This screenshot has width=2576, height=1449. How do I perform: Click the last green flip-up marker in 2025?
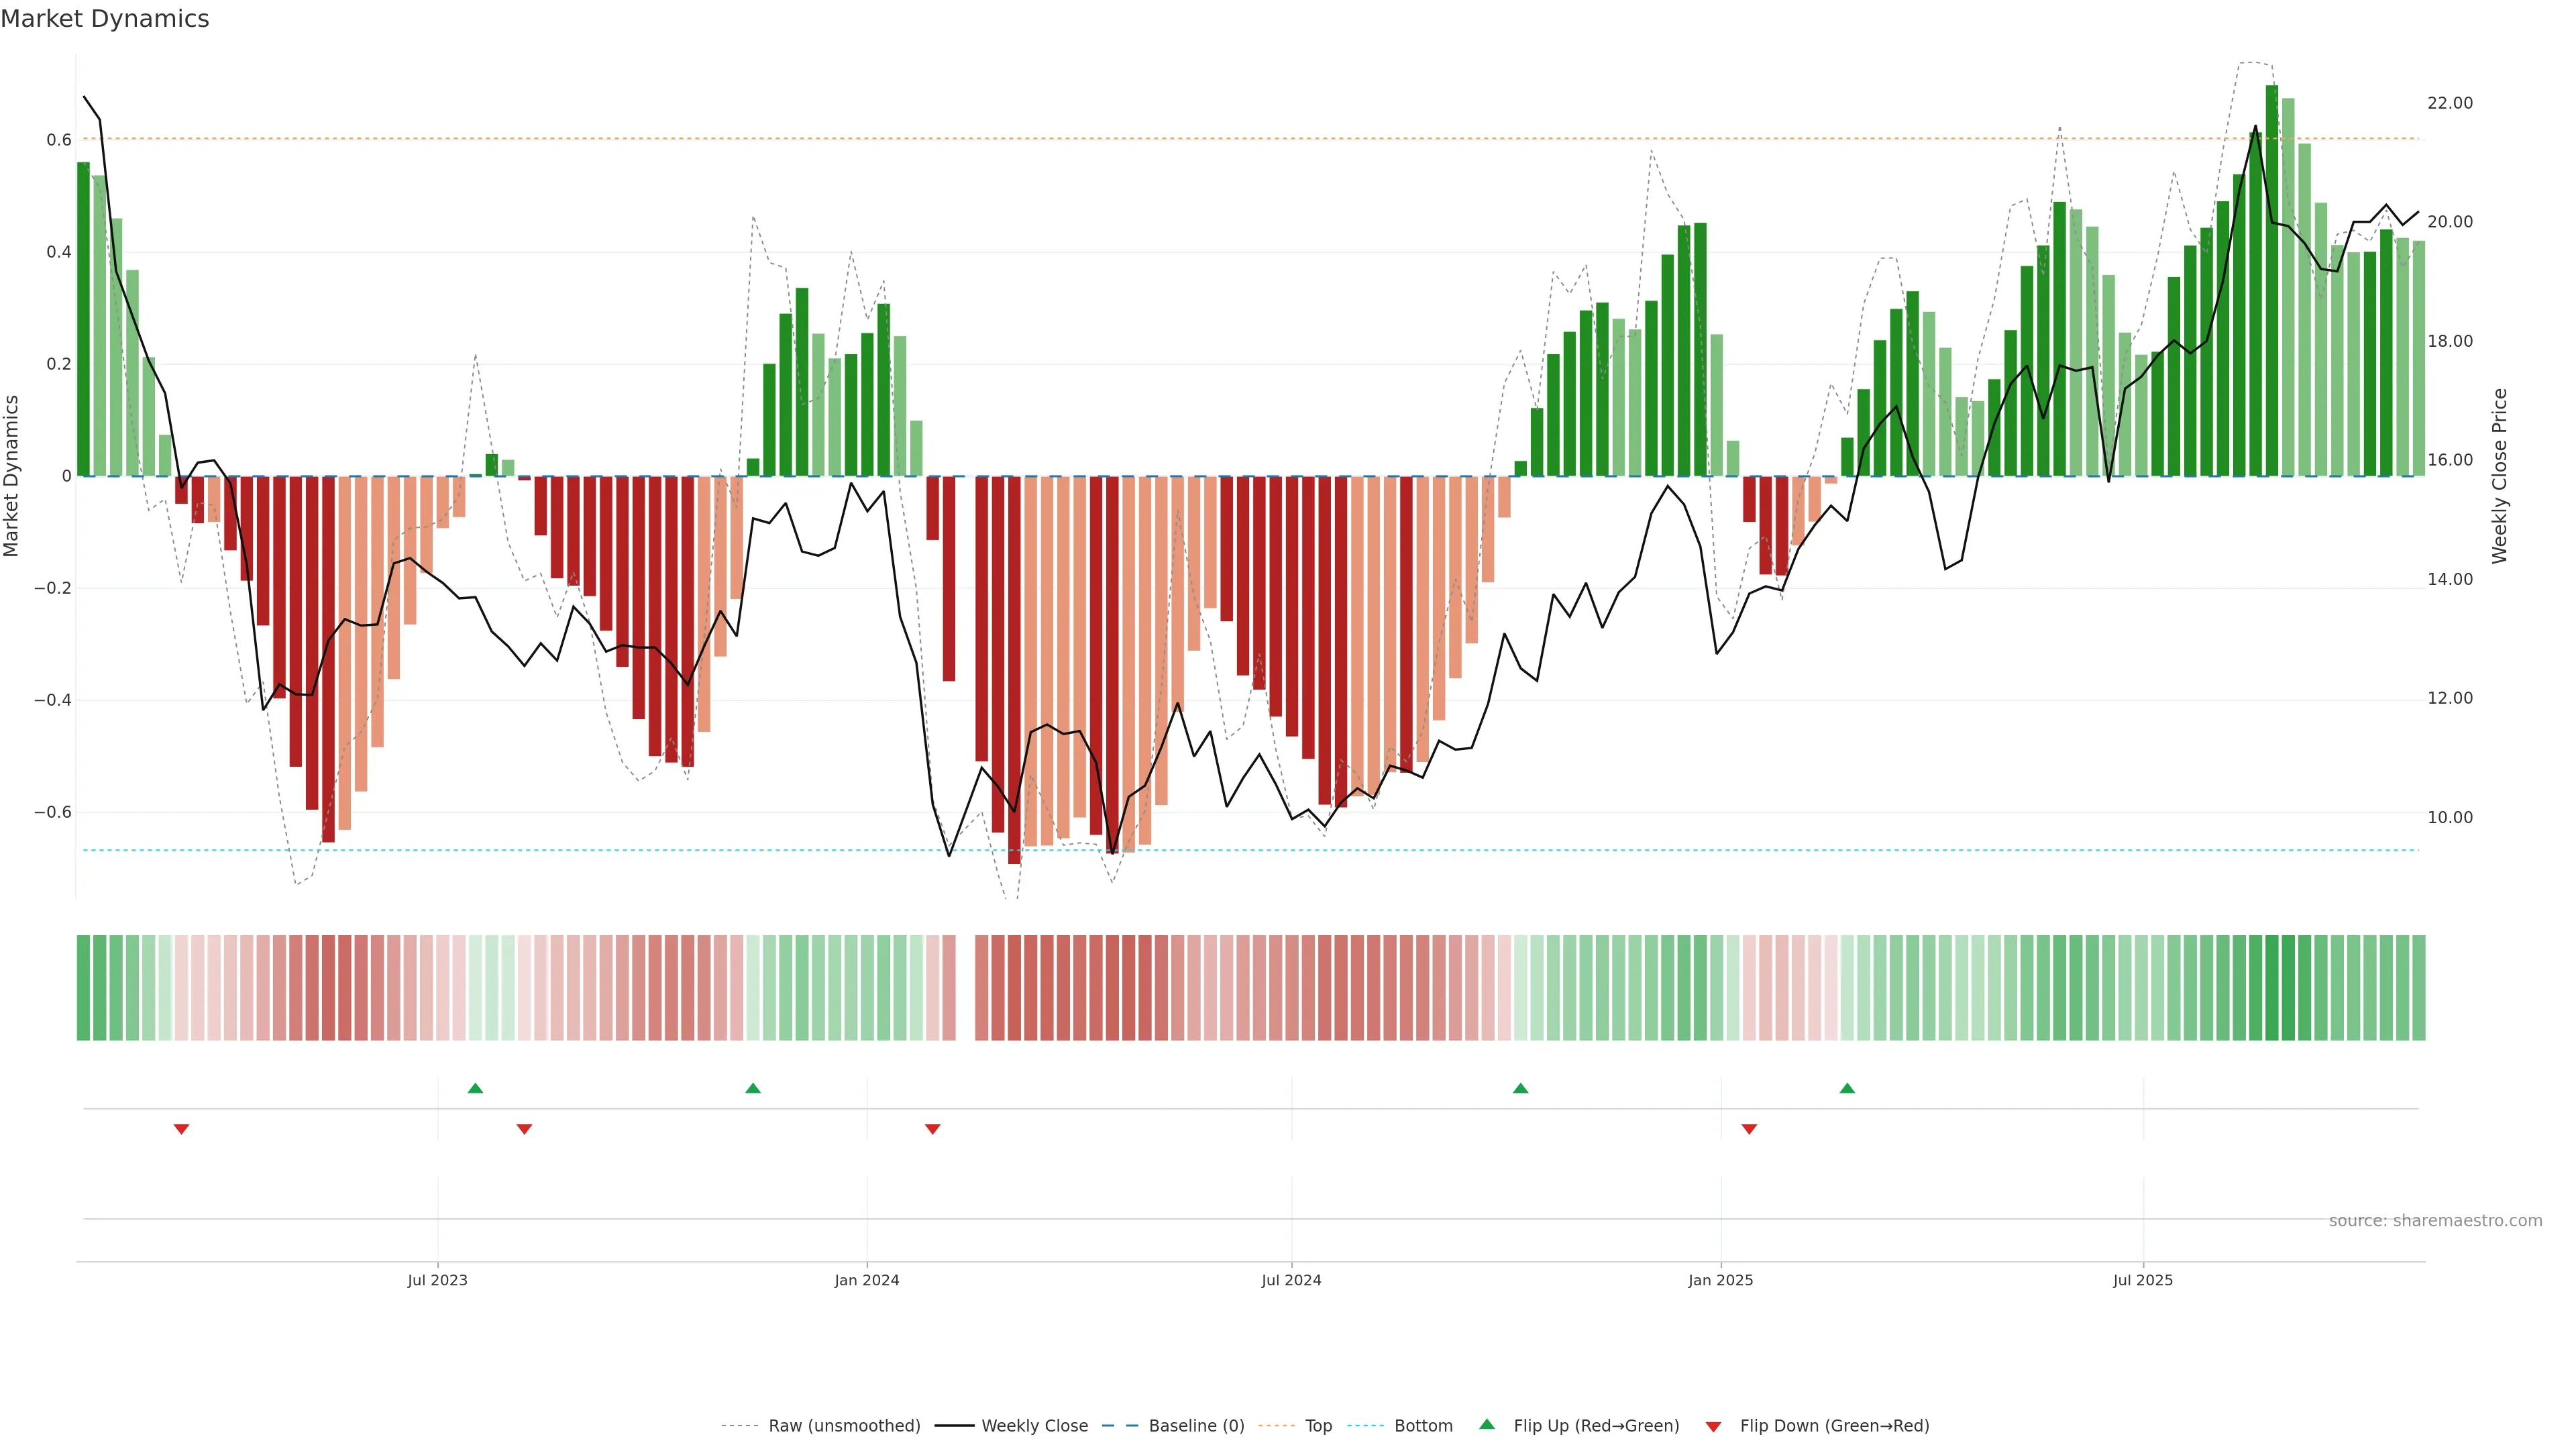(x=1847, y=1088)
